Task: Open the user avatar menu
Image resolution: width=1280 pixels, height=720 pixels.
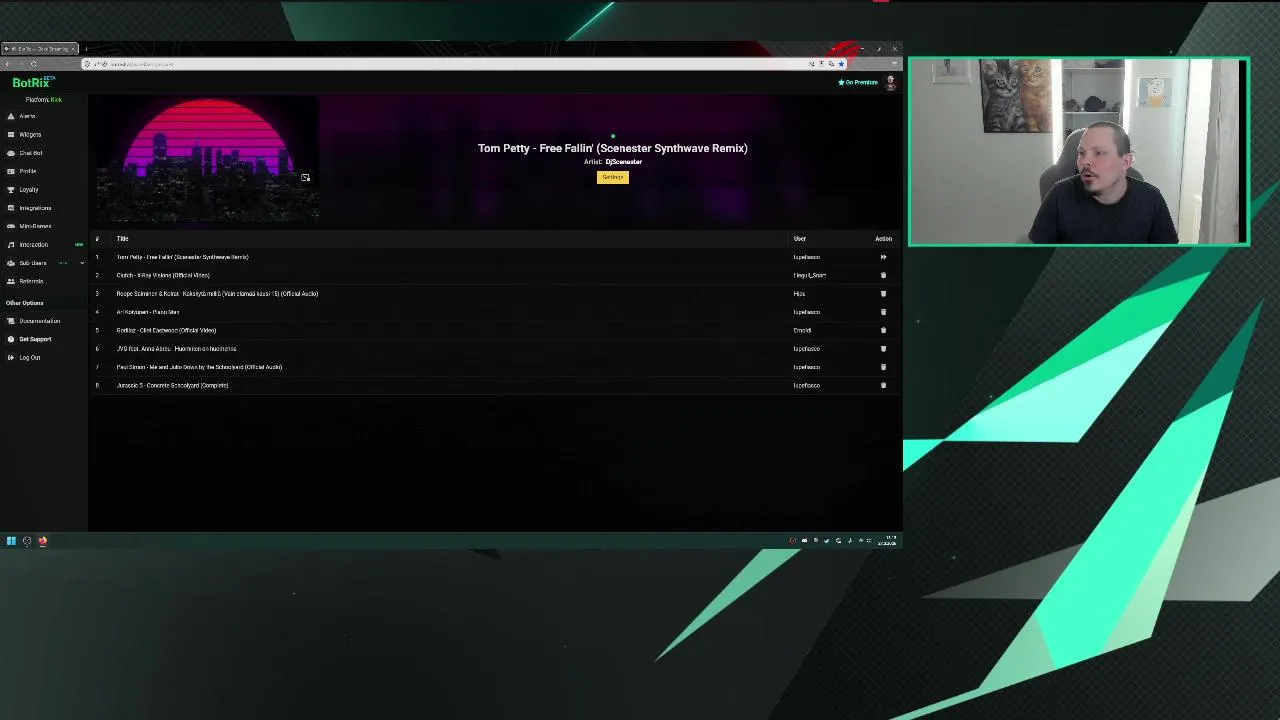Action: click(890, 83)
